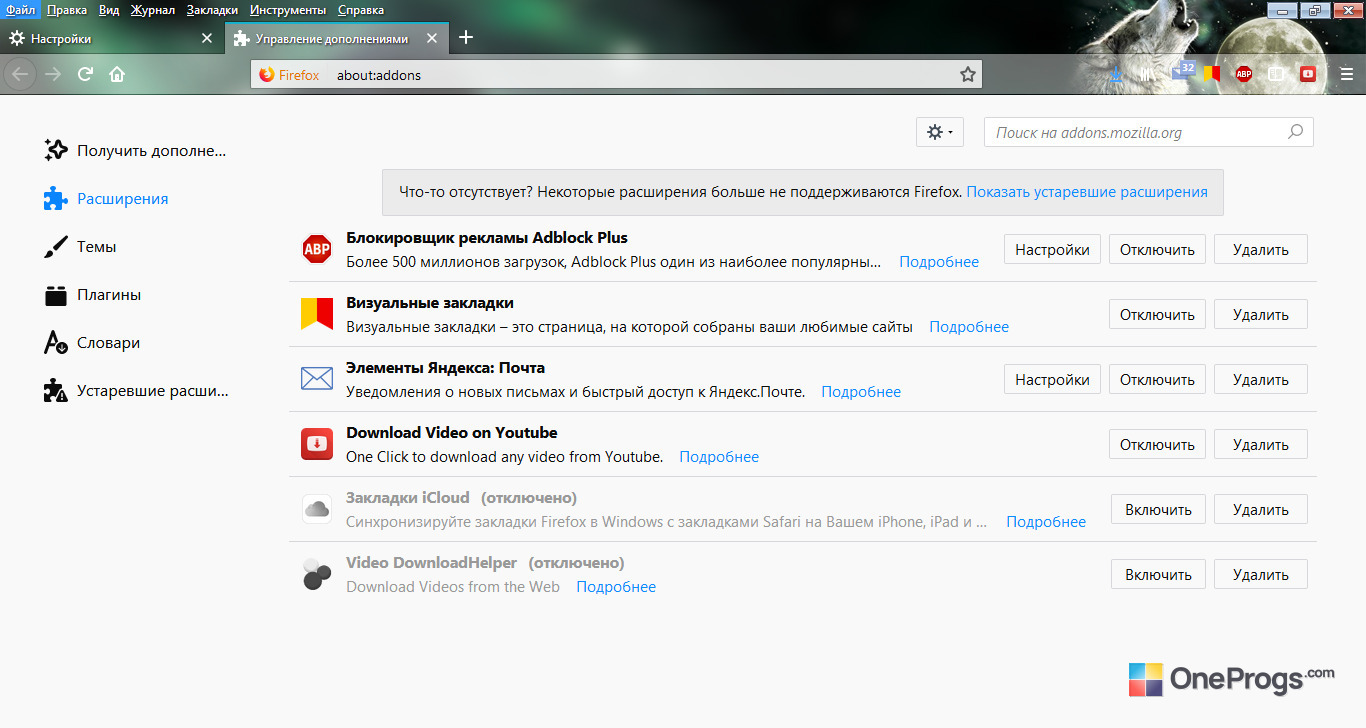The image size is (1366, 728).
Task: Disable the Визуальные закладки extension
Action: [x=1157, y=314]
